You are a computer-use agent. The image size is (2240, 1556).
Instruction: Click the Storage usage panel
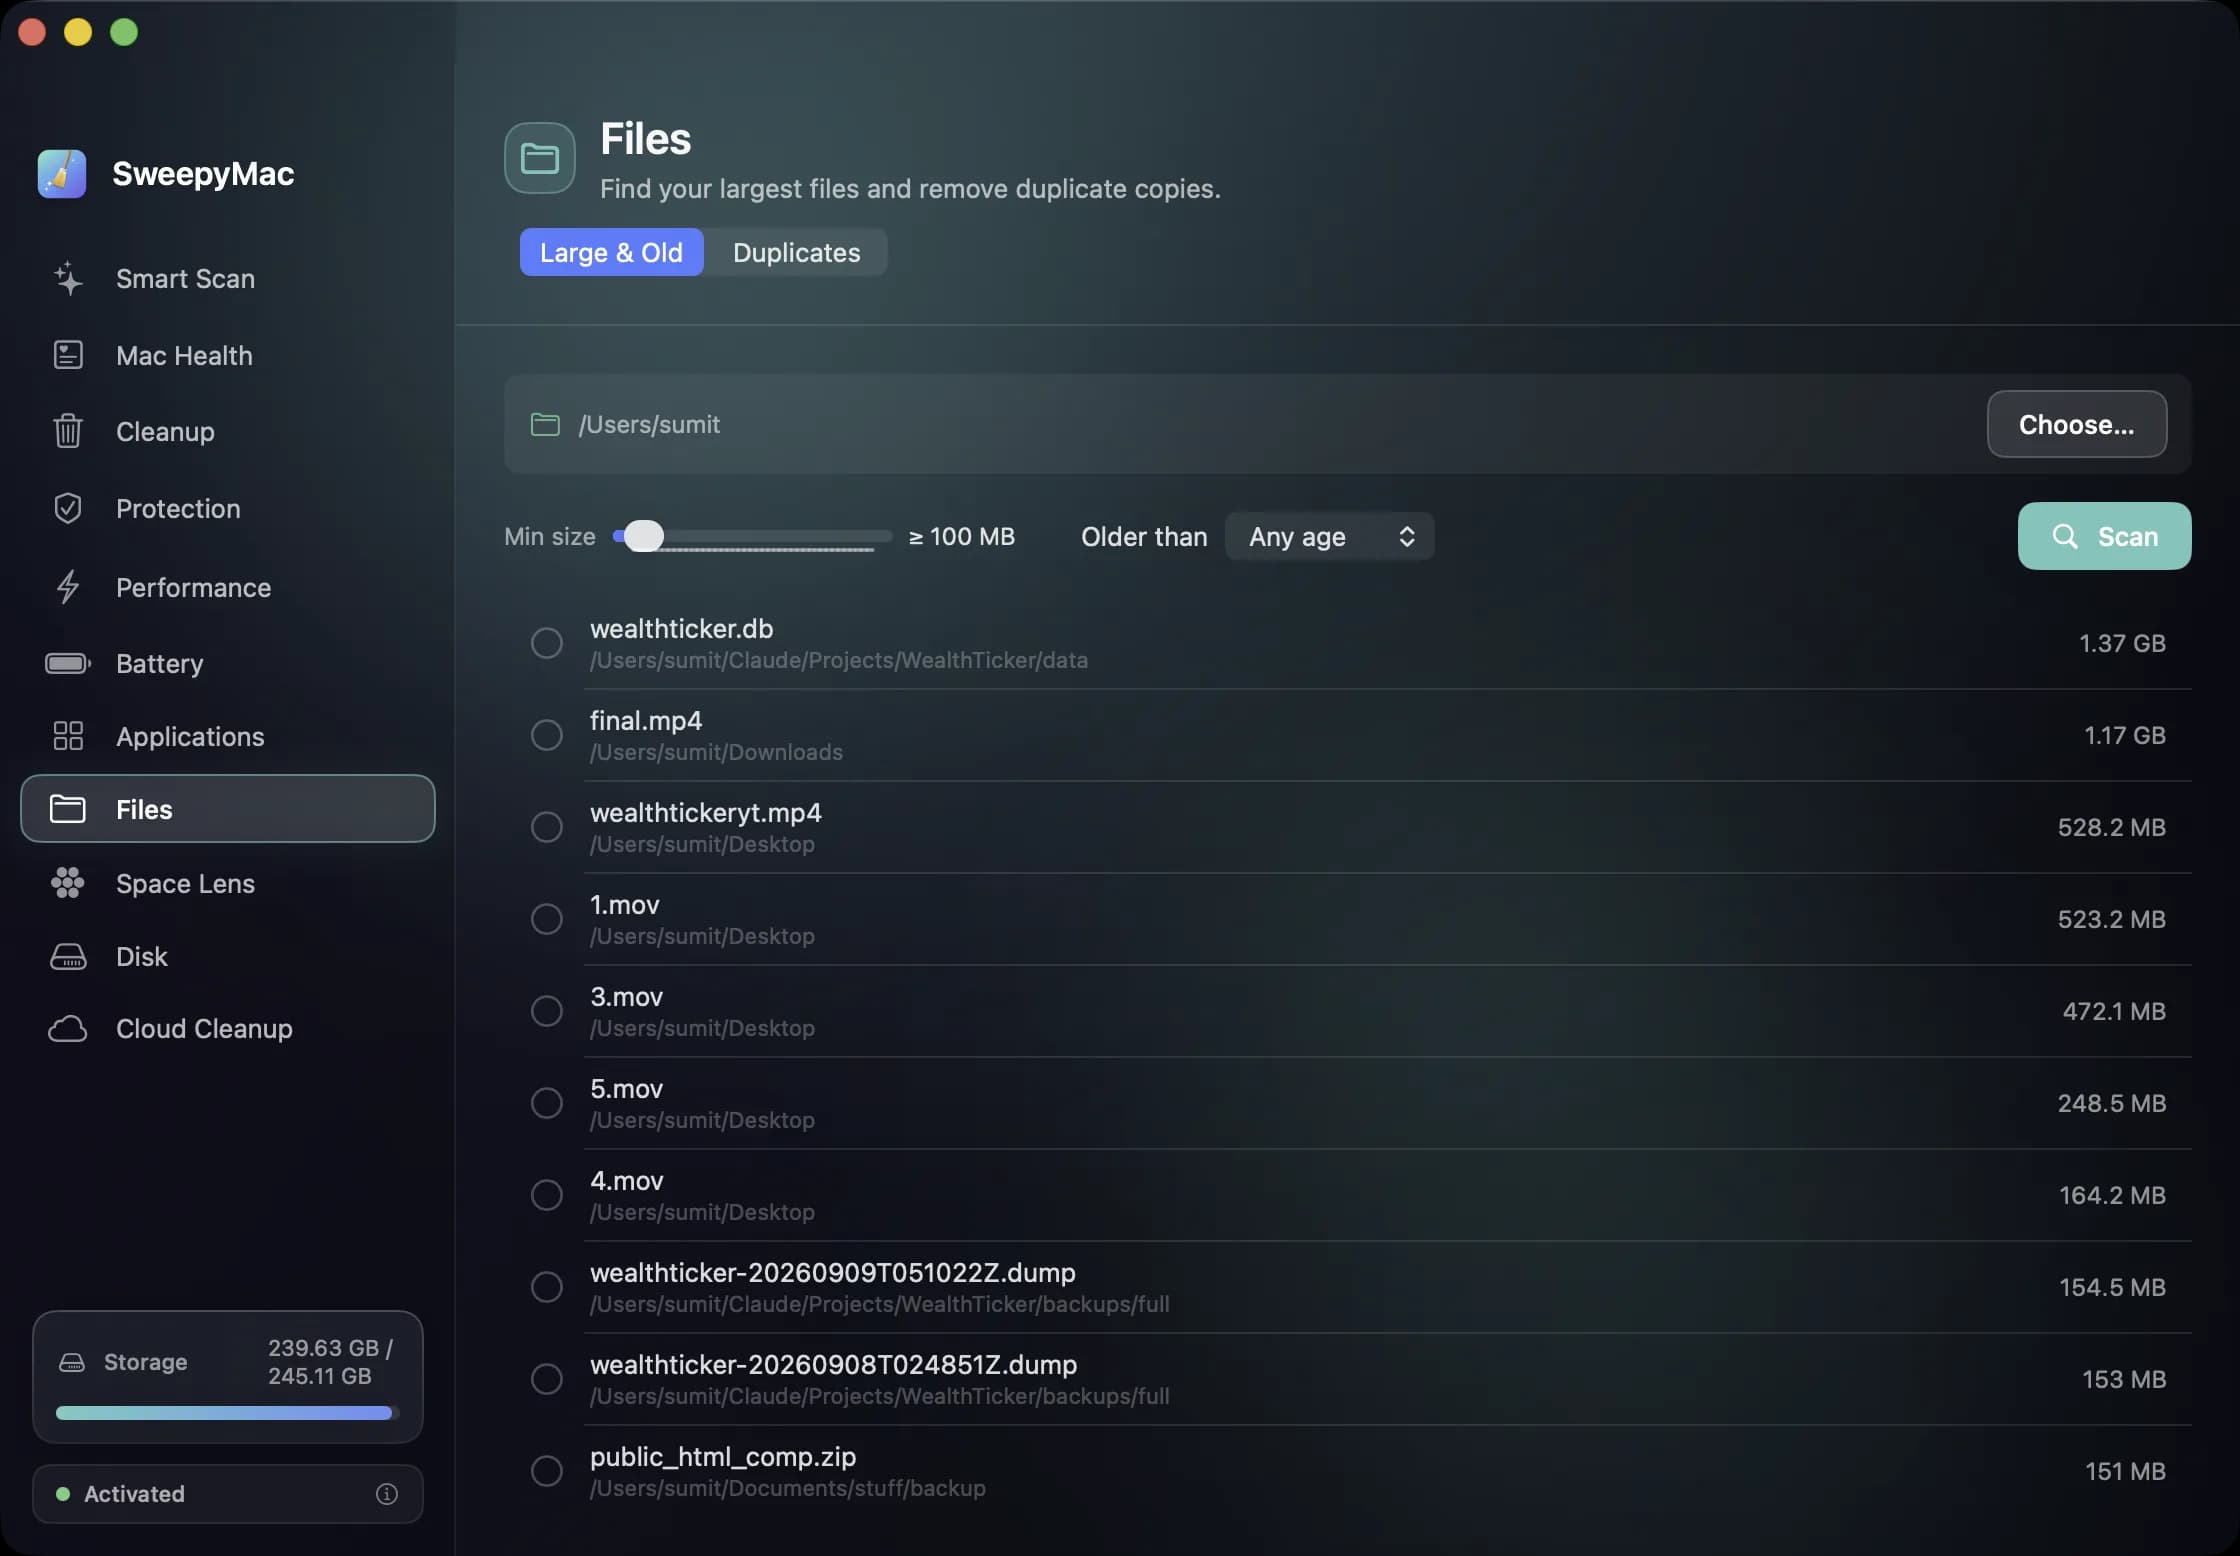coord(228,1377)
